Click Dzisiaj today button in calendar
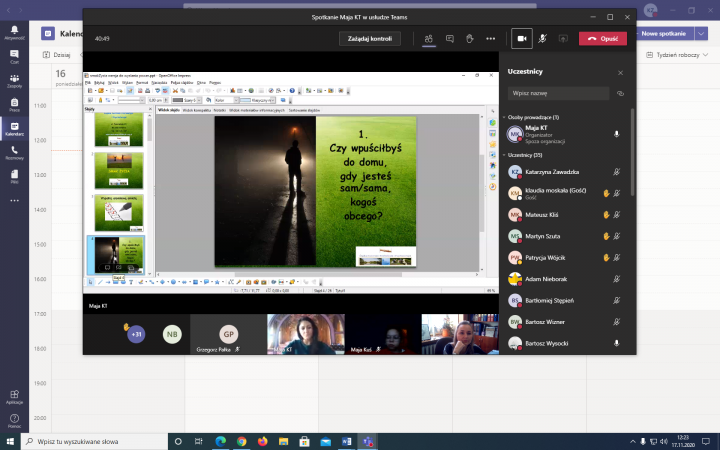 tap(57, 55)
